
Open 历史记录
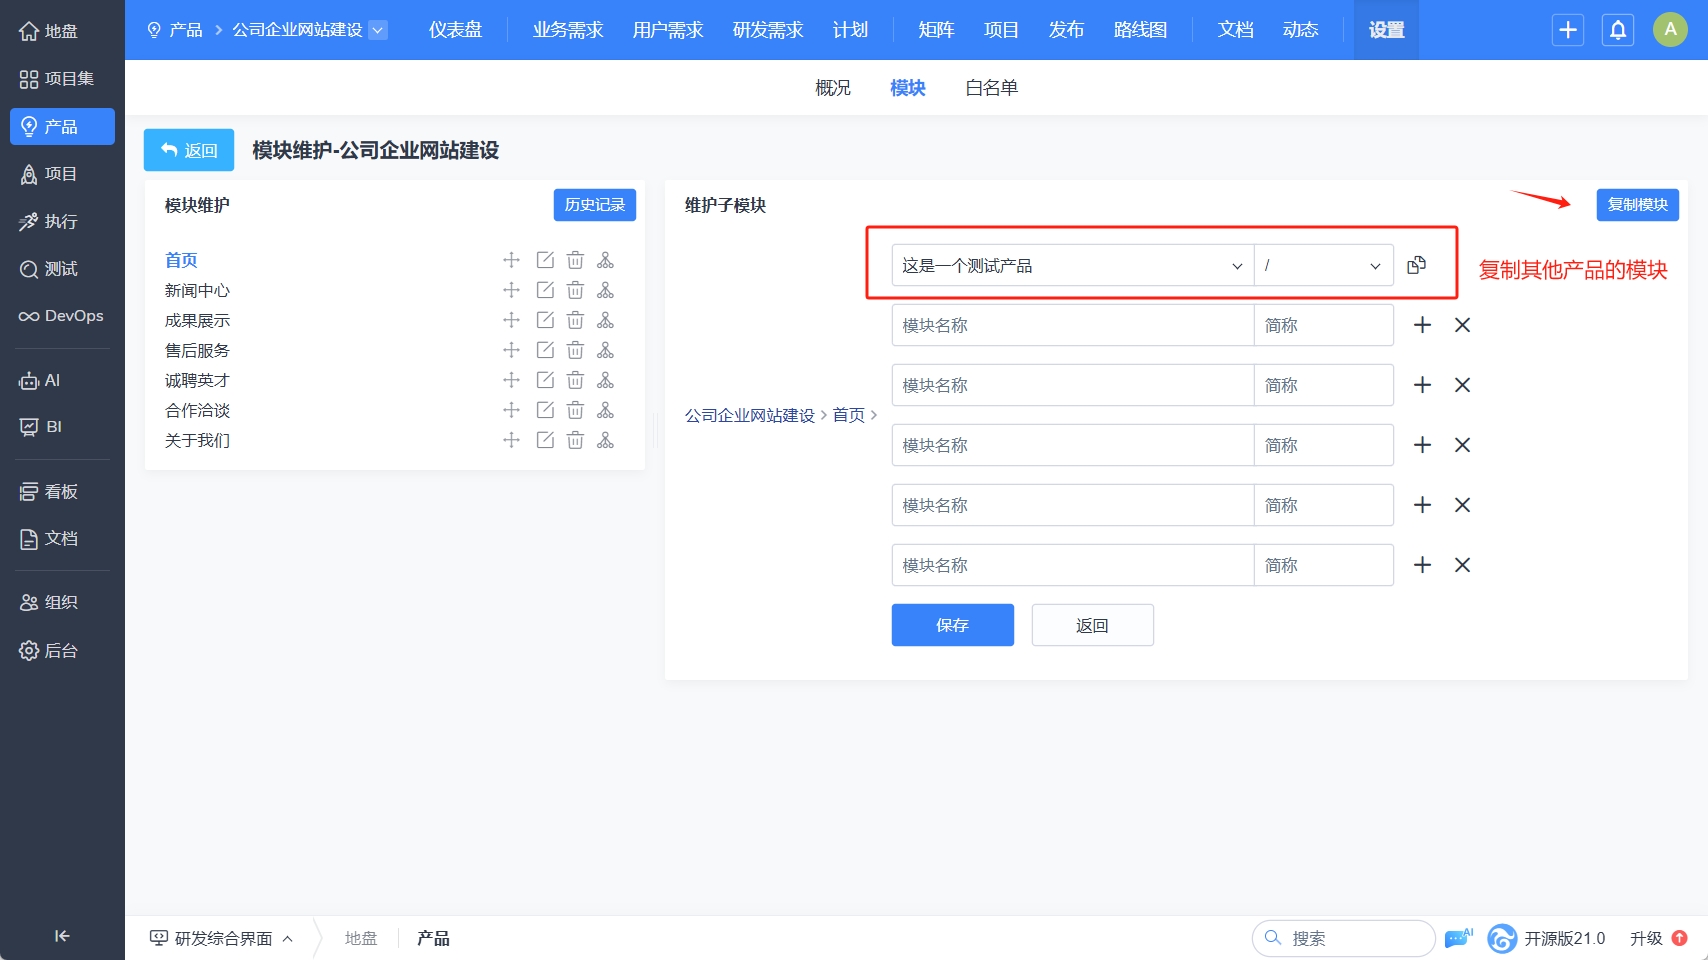(x=595, y=205)
